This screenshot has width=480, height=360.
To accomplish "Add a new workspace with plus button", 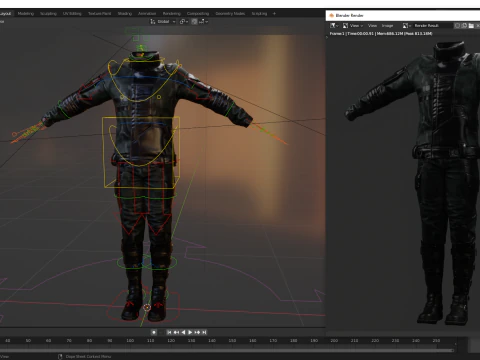I will 274,14.
